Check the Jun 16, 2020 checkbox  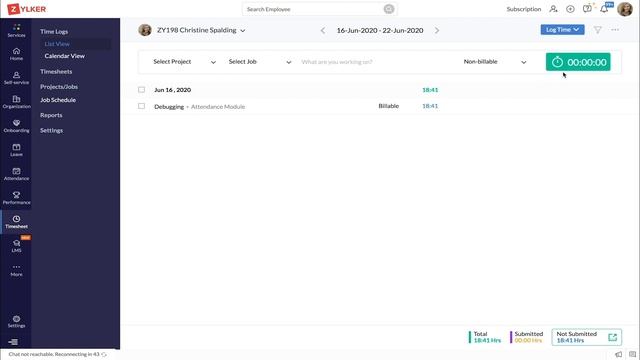click(141, 90)
